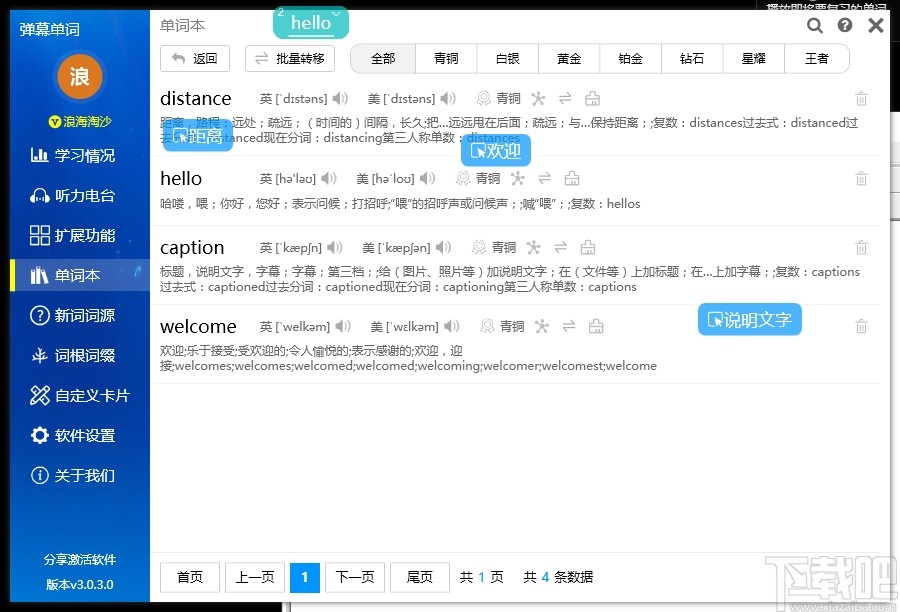This screenshot has height=612, width=900.
Task: Expand the 批量转移 batch transfer option
Action: click(289, 58)
